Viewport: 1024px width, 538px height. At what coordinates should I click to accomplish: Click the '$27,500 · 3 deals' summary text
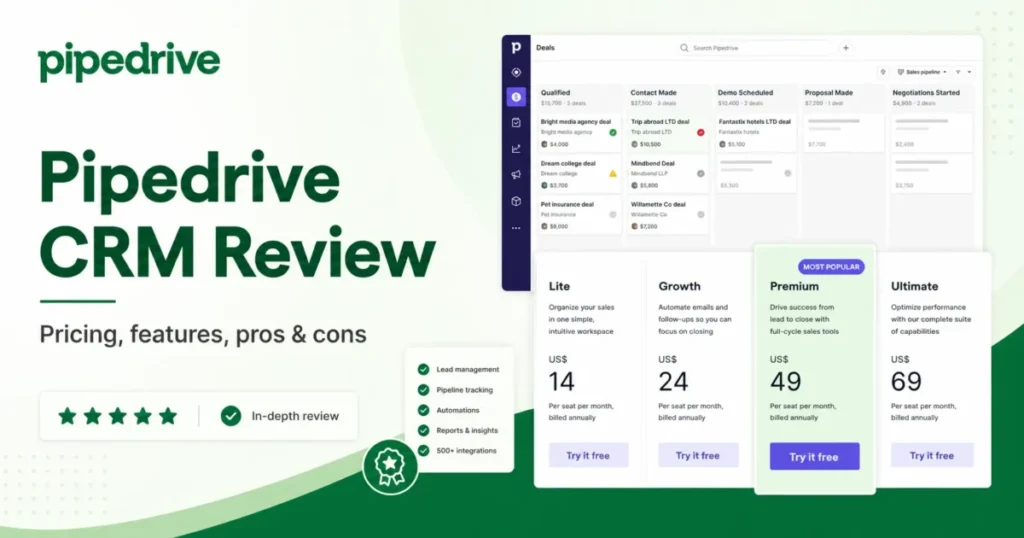click(653, 103)
